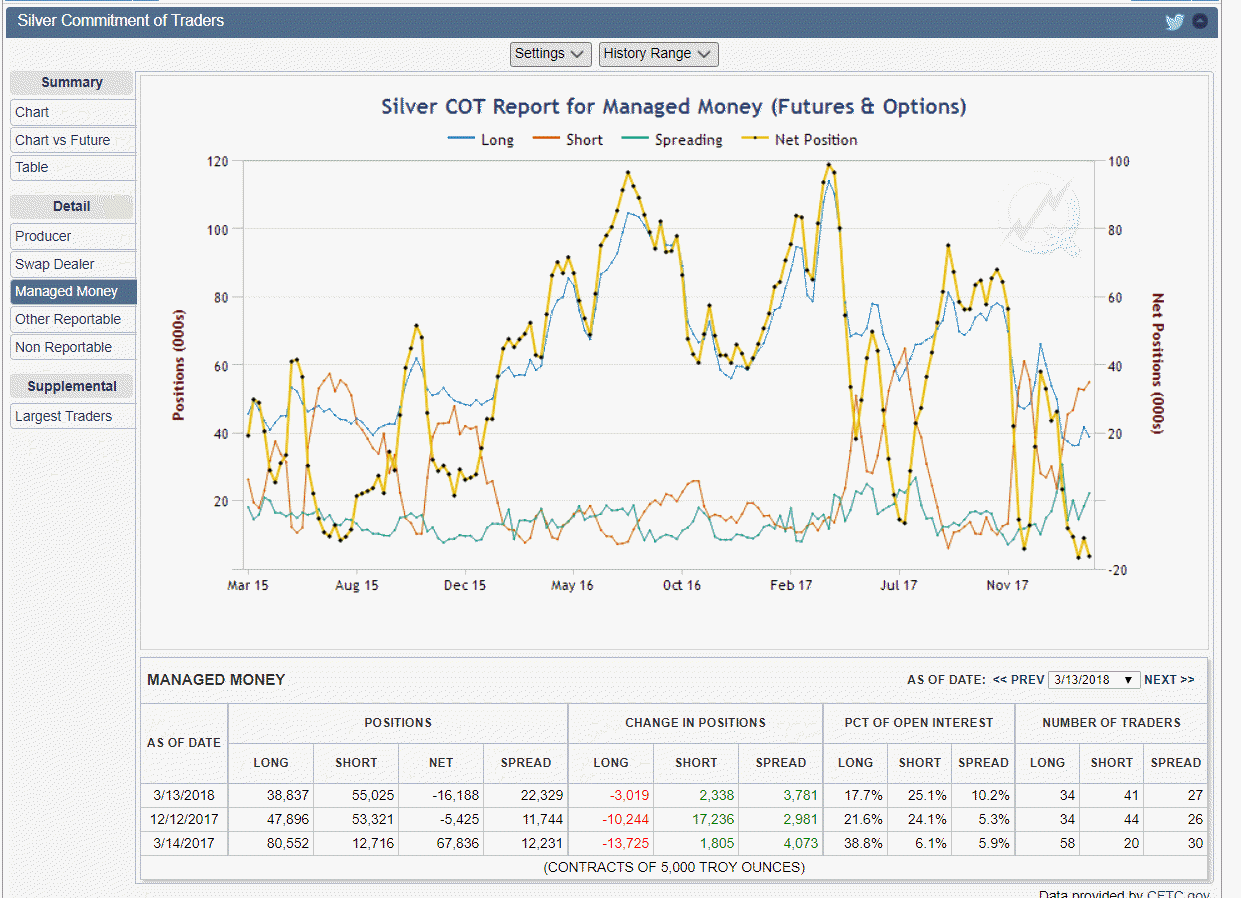Share chart via Twitter bird icon
1241x898 pixels.
1175,22
